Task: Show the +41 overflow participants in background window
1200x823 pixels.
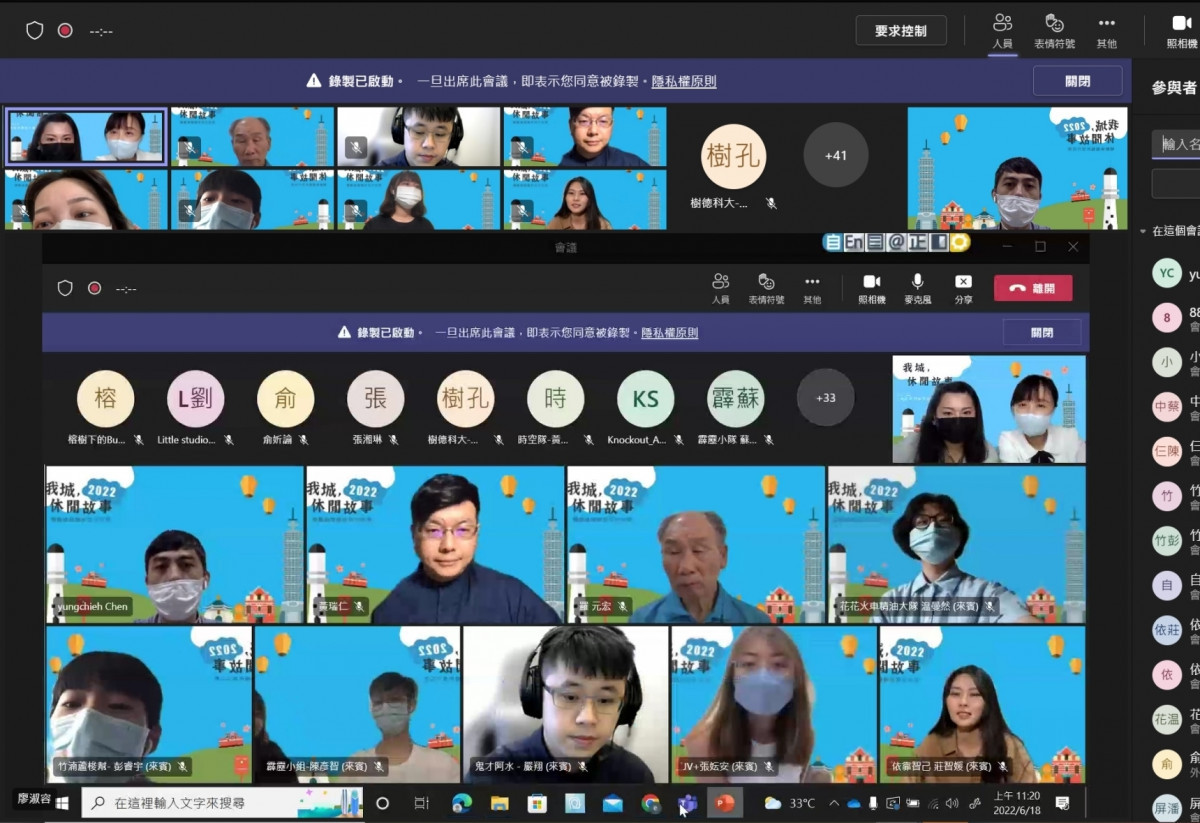Action: click(836, 155)
